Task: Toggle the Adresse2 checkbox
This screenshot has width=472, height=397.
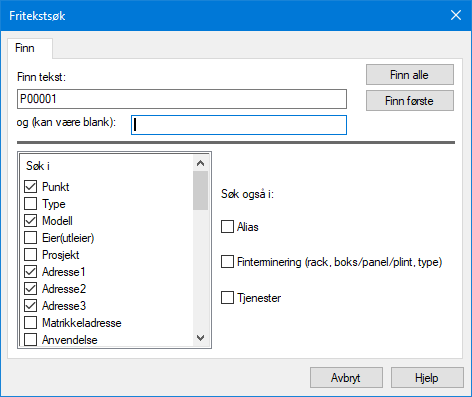Action: 30,289
